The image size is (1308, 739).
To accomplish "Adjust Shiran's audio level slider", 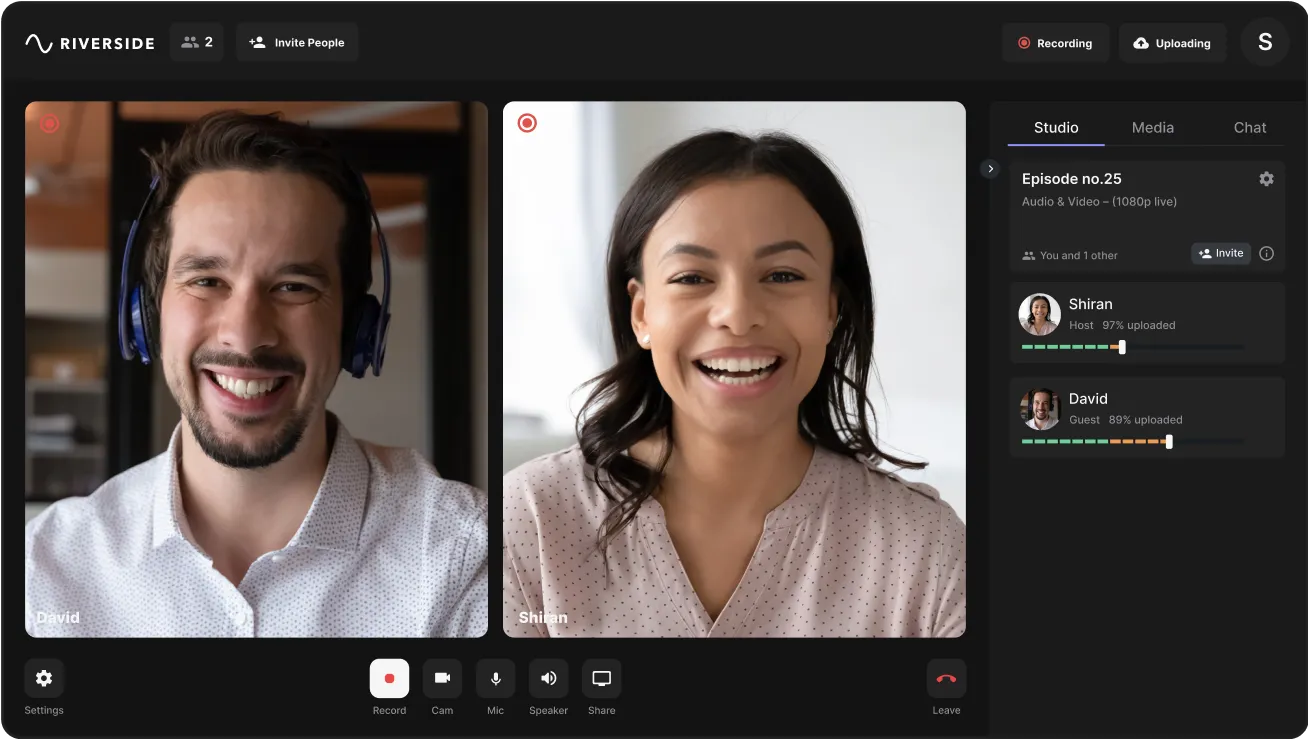I will 1121,347.
